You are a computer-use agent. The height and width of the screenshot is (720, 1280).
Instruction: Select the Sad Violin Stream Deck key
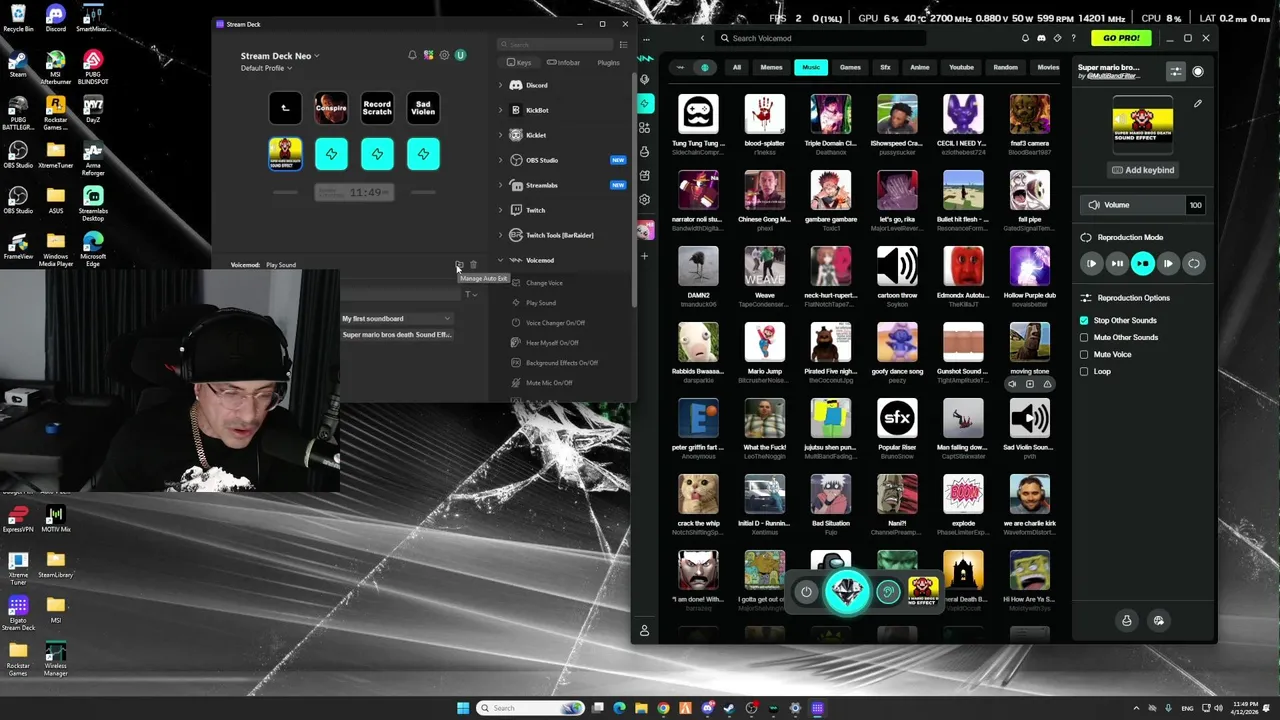[423, 108]
